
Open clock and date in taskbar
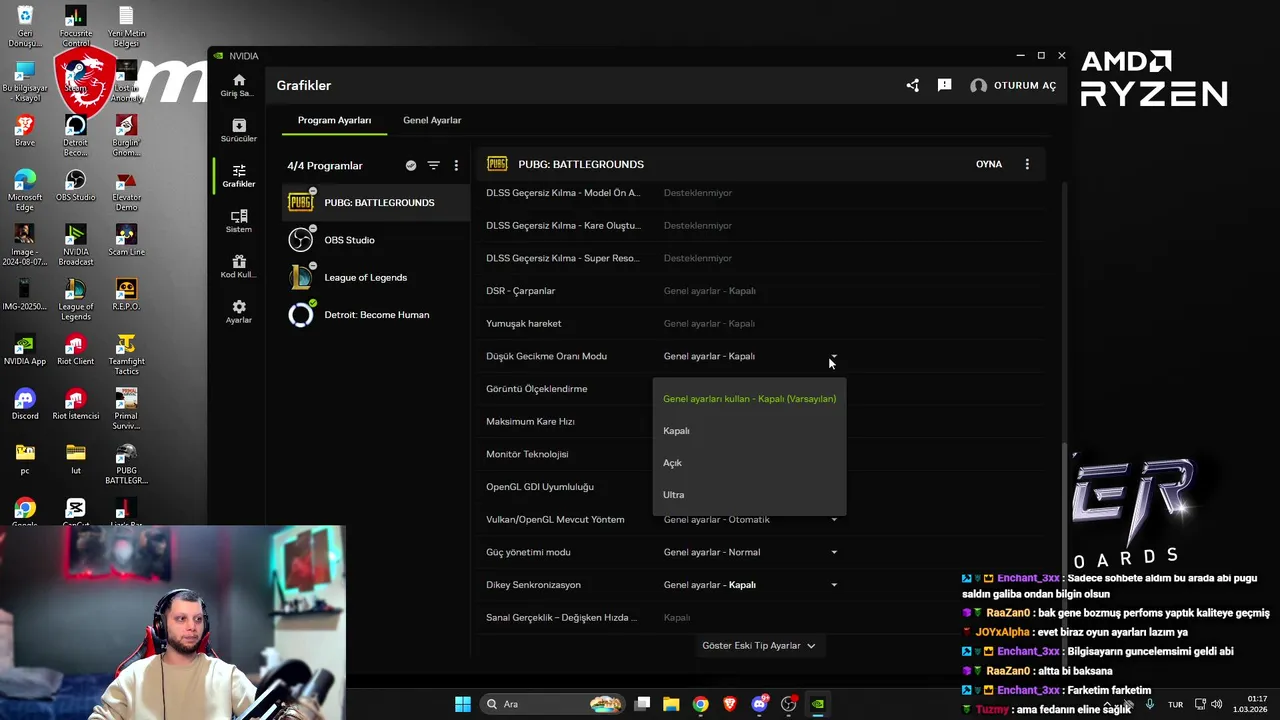point(1251,704)
